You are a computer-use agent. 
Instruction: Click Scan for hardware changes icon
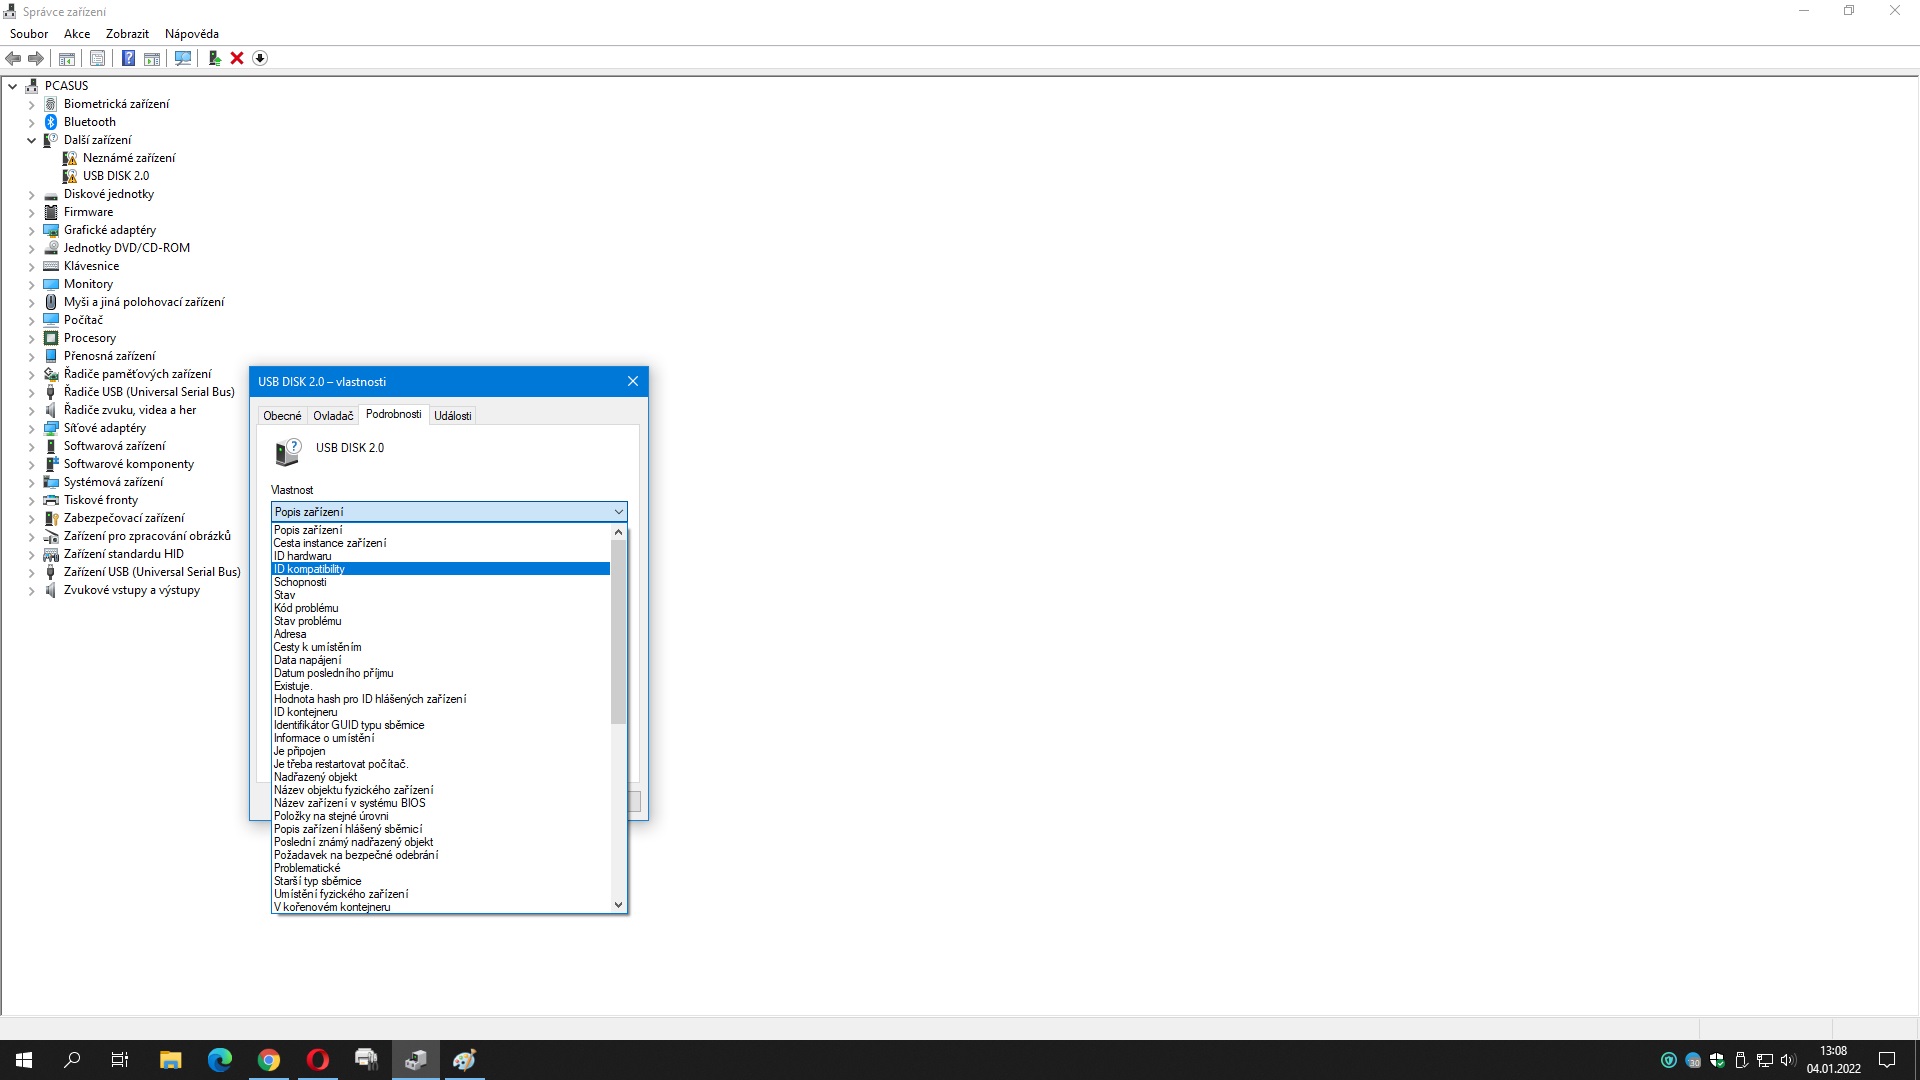coord(183,58)
